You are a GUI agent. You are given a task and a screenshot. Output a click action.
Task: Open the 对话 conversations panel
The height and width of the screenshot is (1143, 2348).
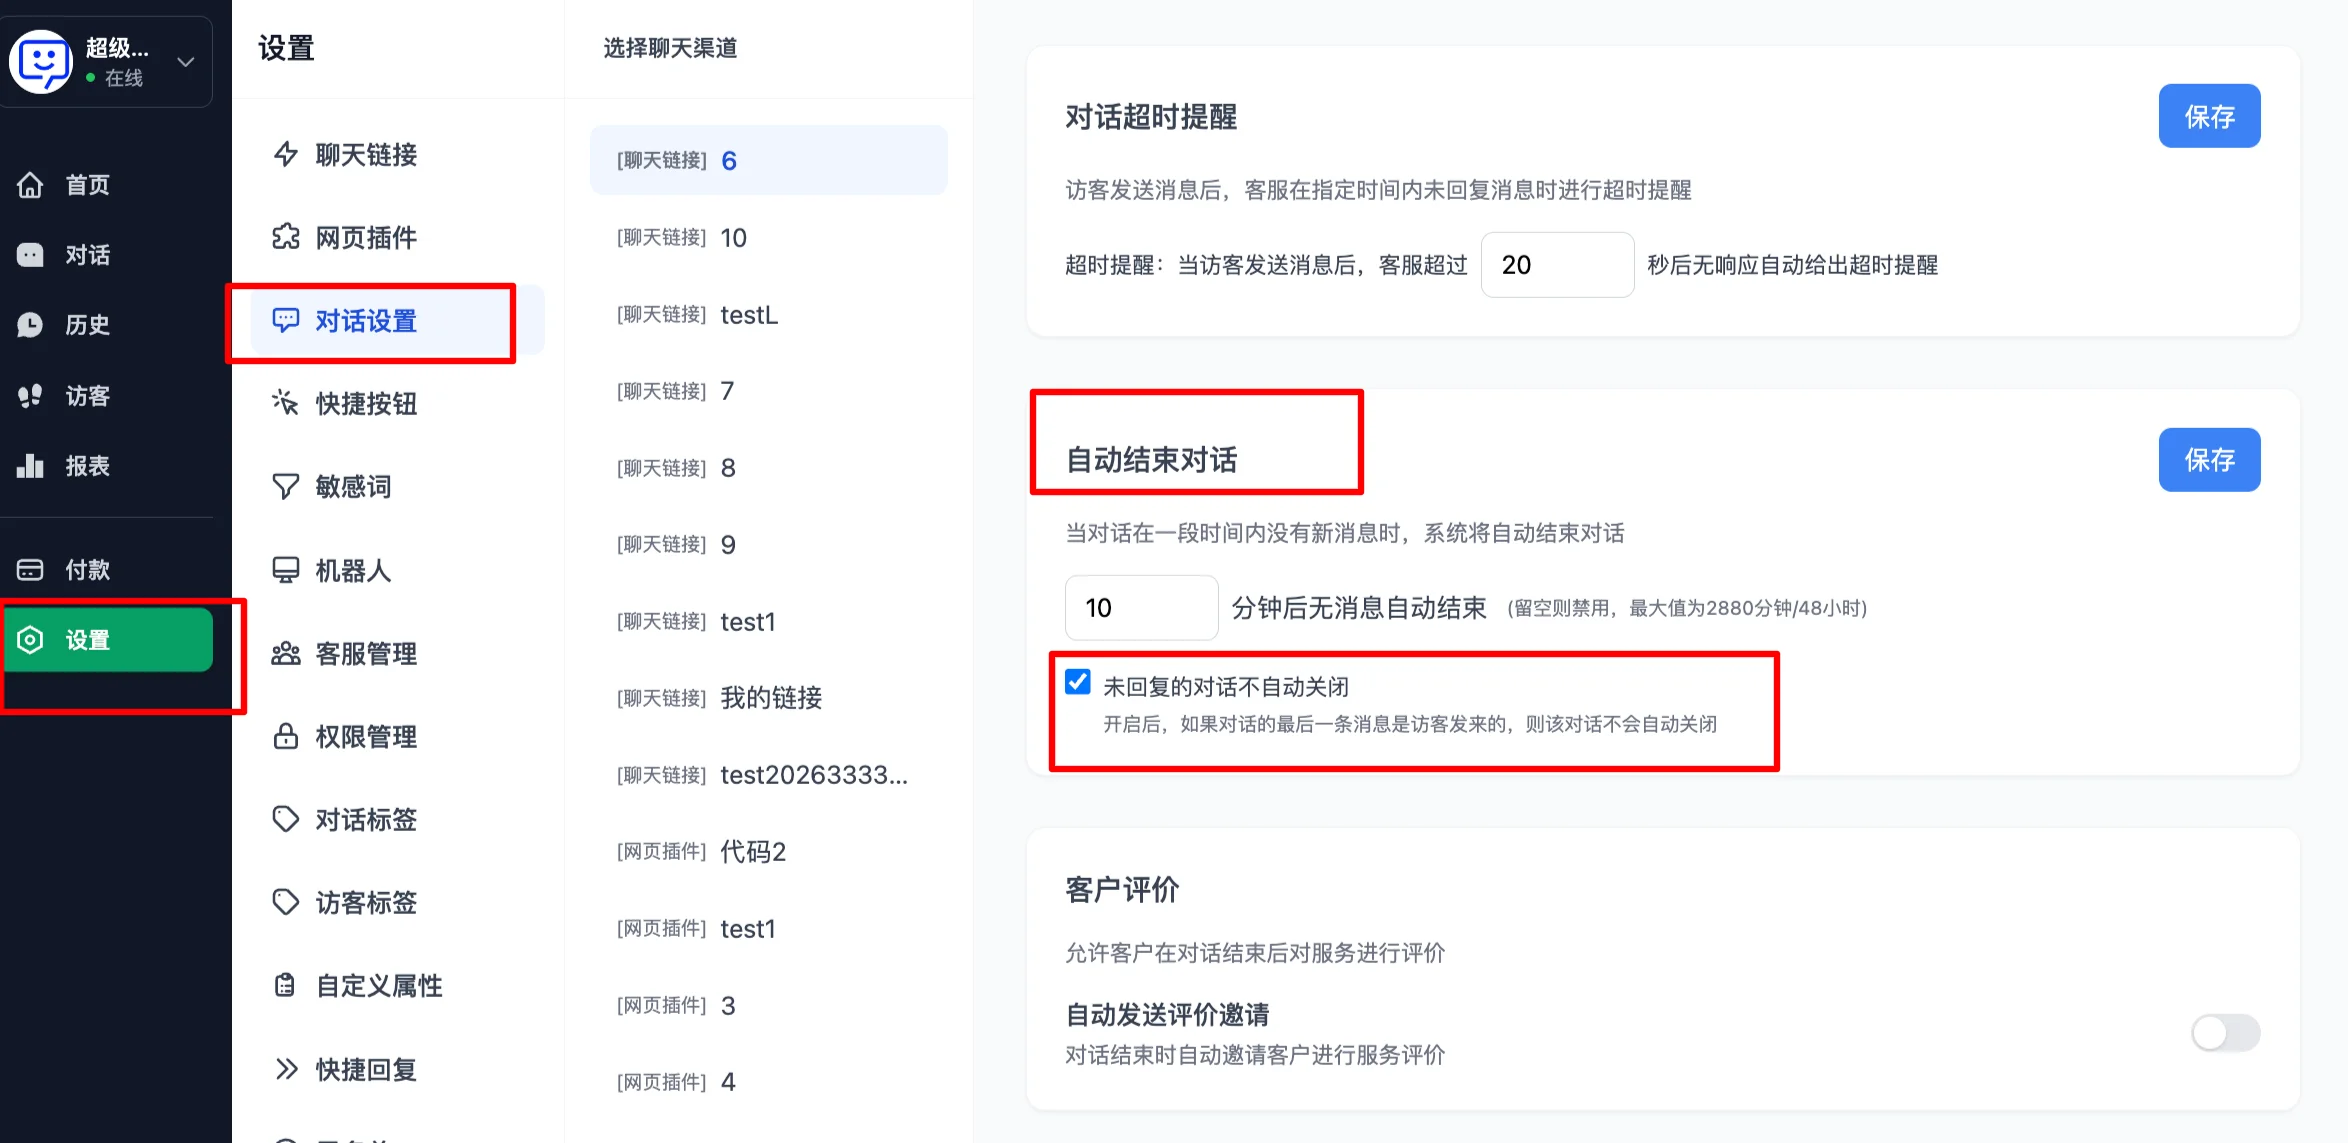[86, 254]
